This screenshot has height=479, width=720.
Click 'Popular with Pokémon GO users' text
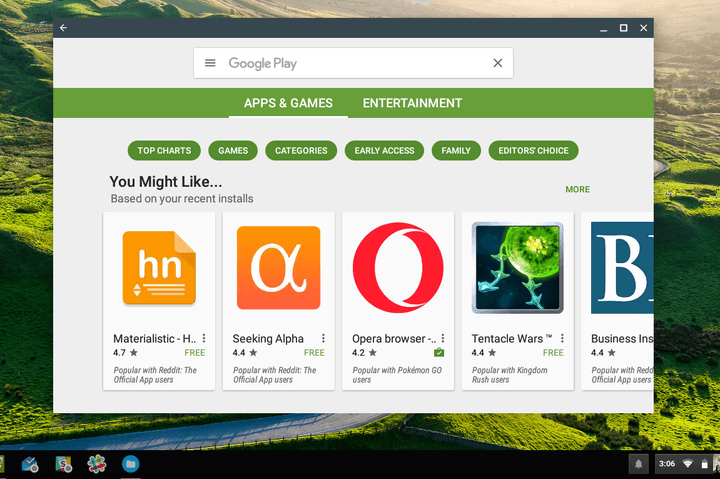coord(397,375)
